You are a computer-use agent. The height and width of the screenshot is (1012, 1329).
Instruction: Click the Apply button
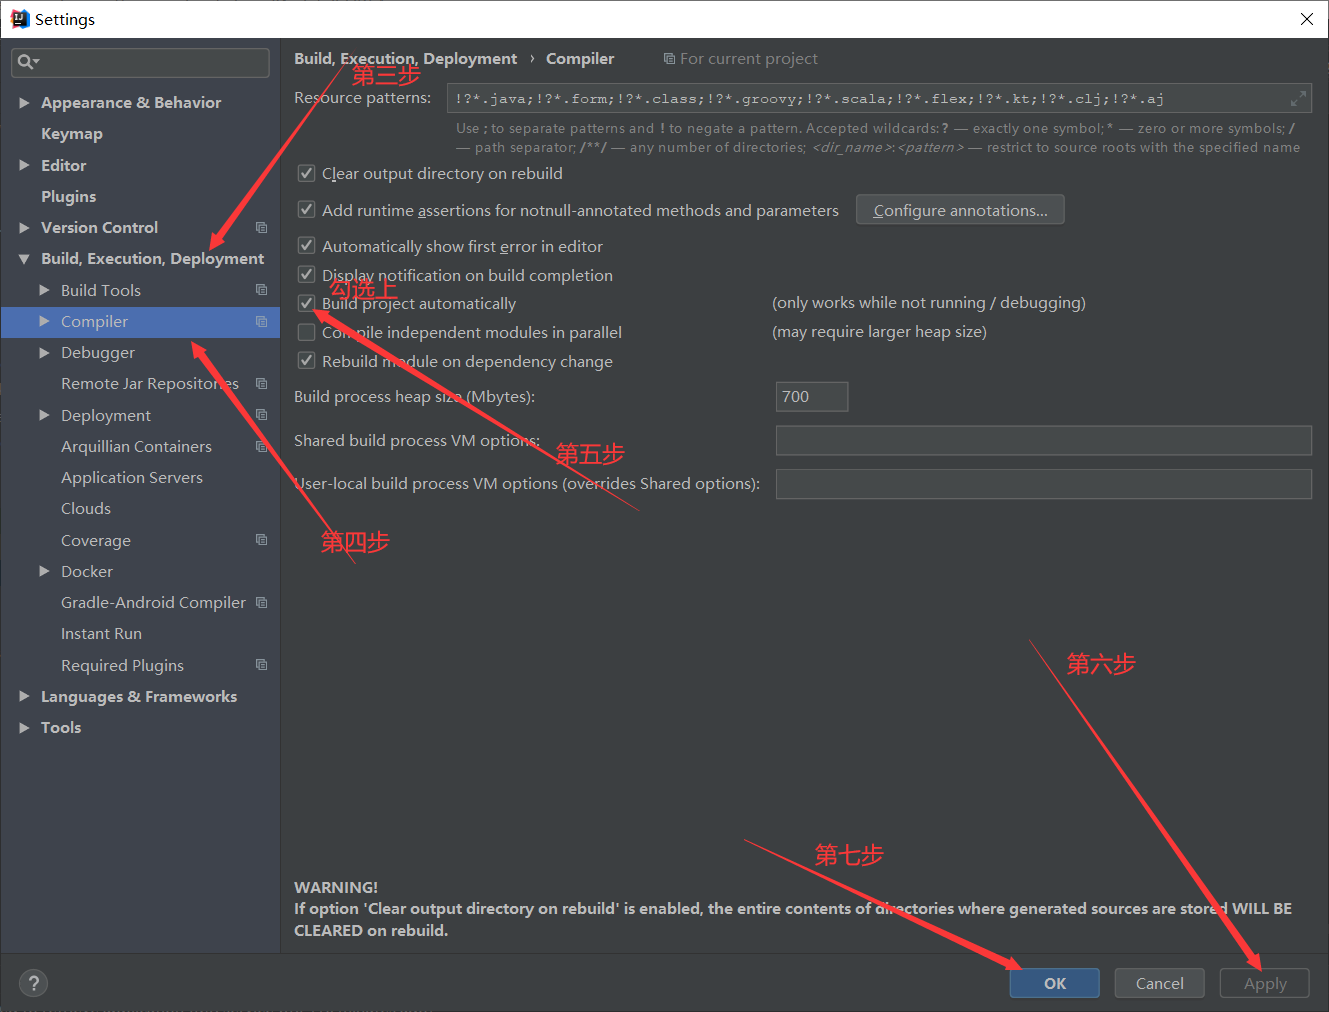(x=1265, y=983)
